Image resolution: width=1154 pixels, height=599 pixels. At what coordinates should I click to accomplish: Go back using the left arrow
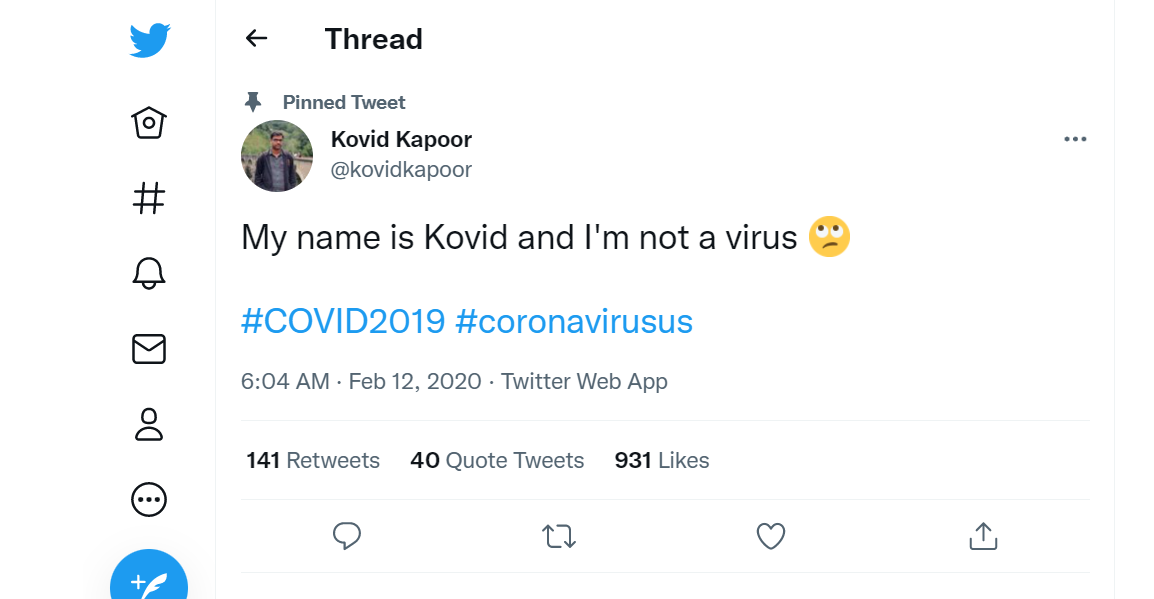point(257,39)
